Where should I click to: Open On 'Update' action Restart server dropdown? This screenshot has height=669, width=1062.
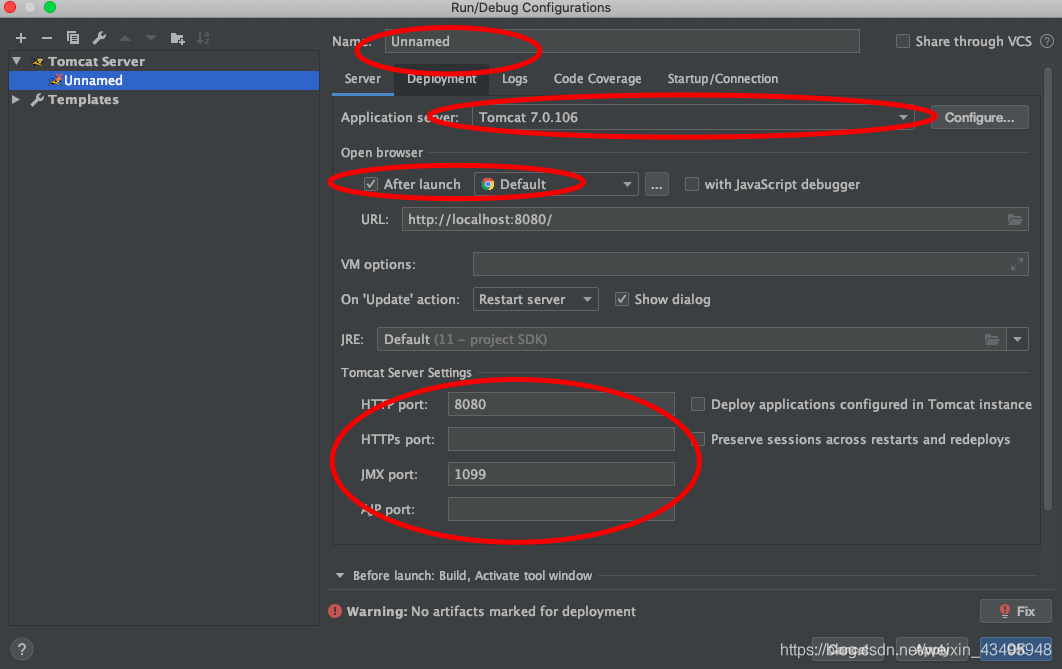(535, 299)
